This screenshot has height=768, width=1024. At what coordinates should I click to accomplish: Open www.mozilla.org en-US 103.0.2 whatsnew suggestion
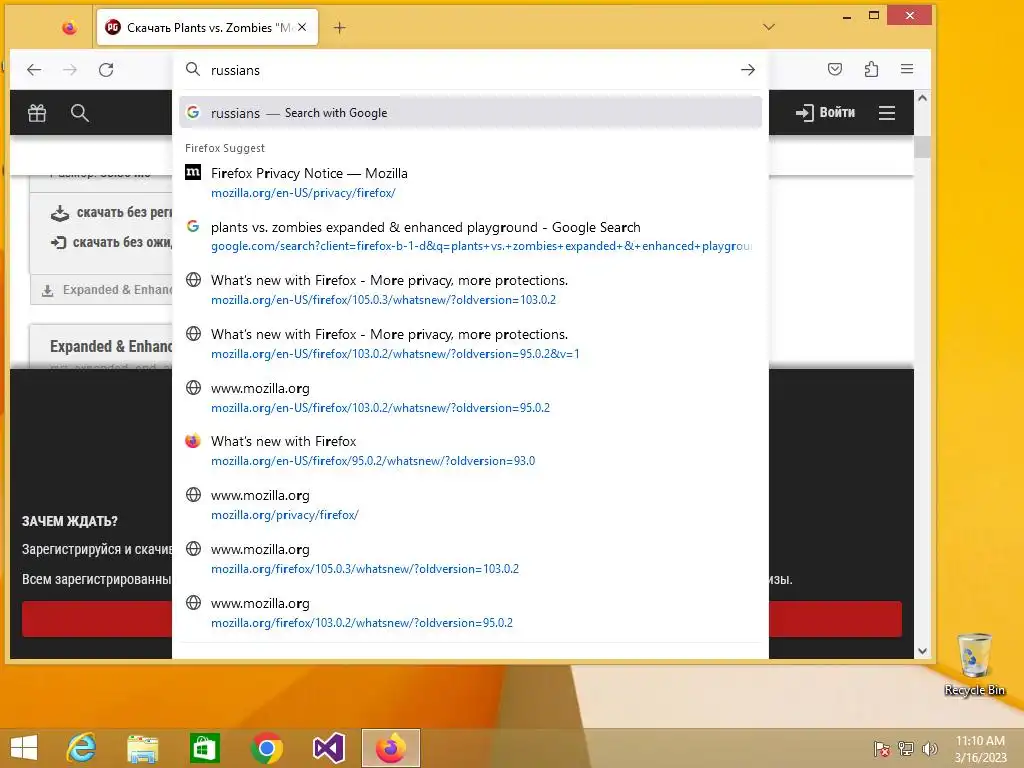tap(470, 397)
